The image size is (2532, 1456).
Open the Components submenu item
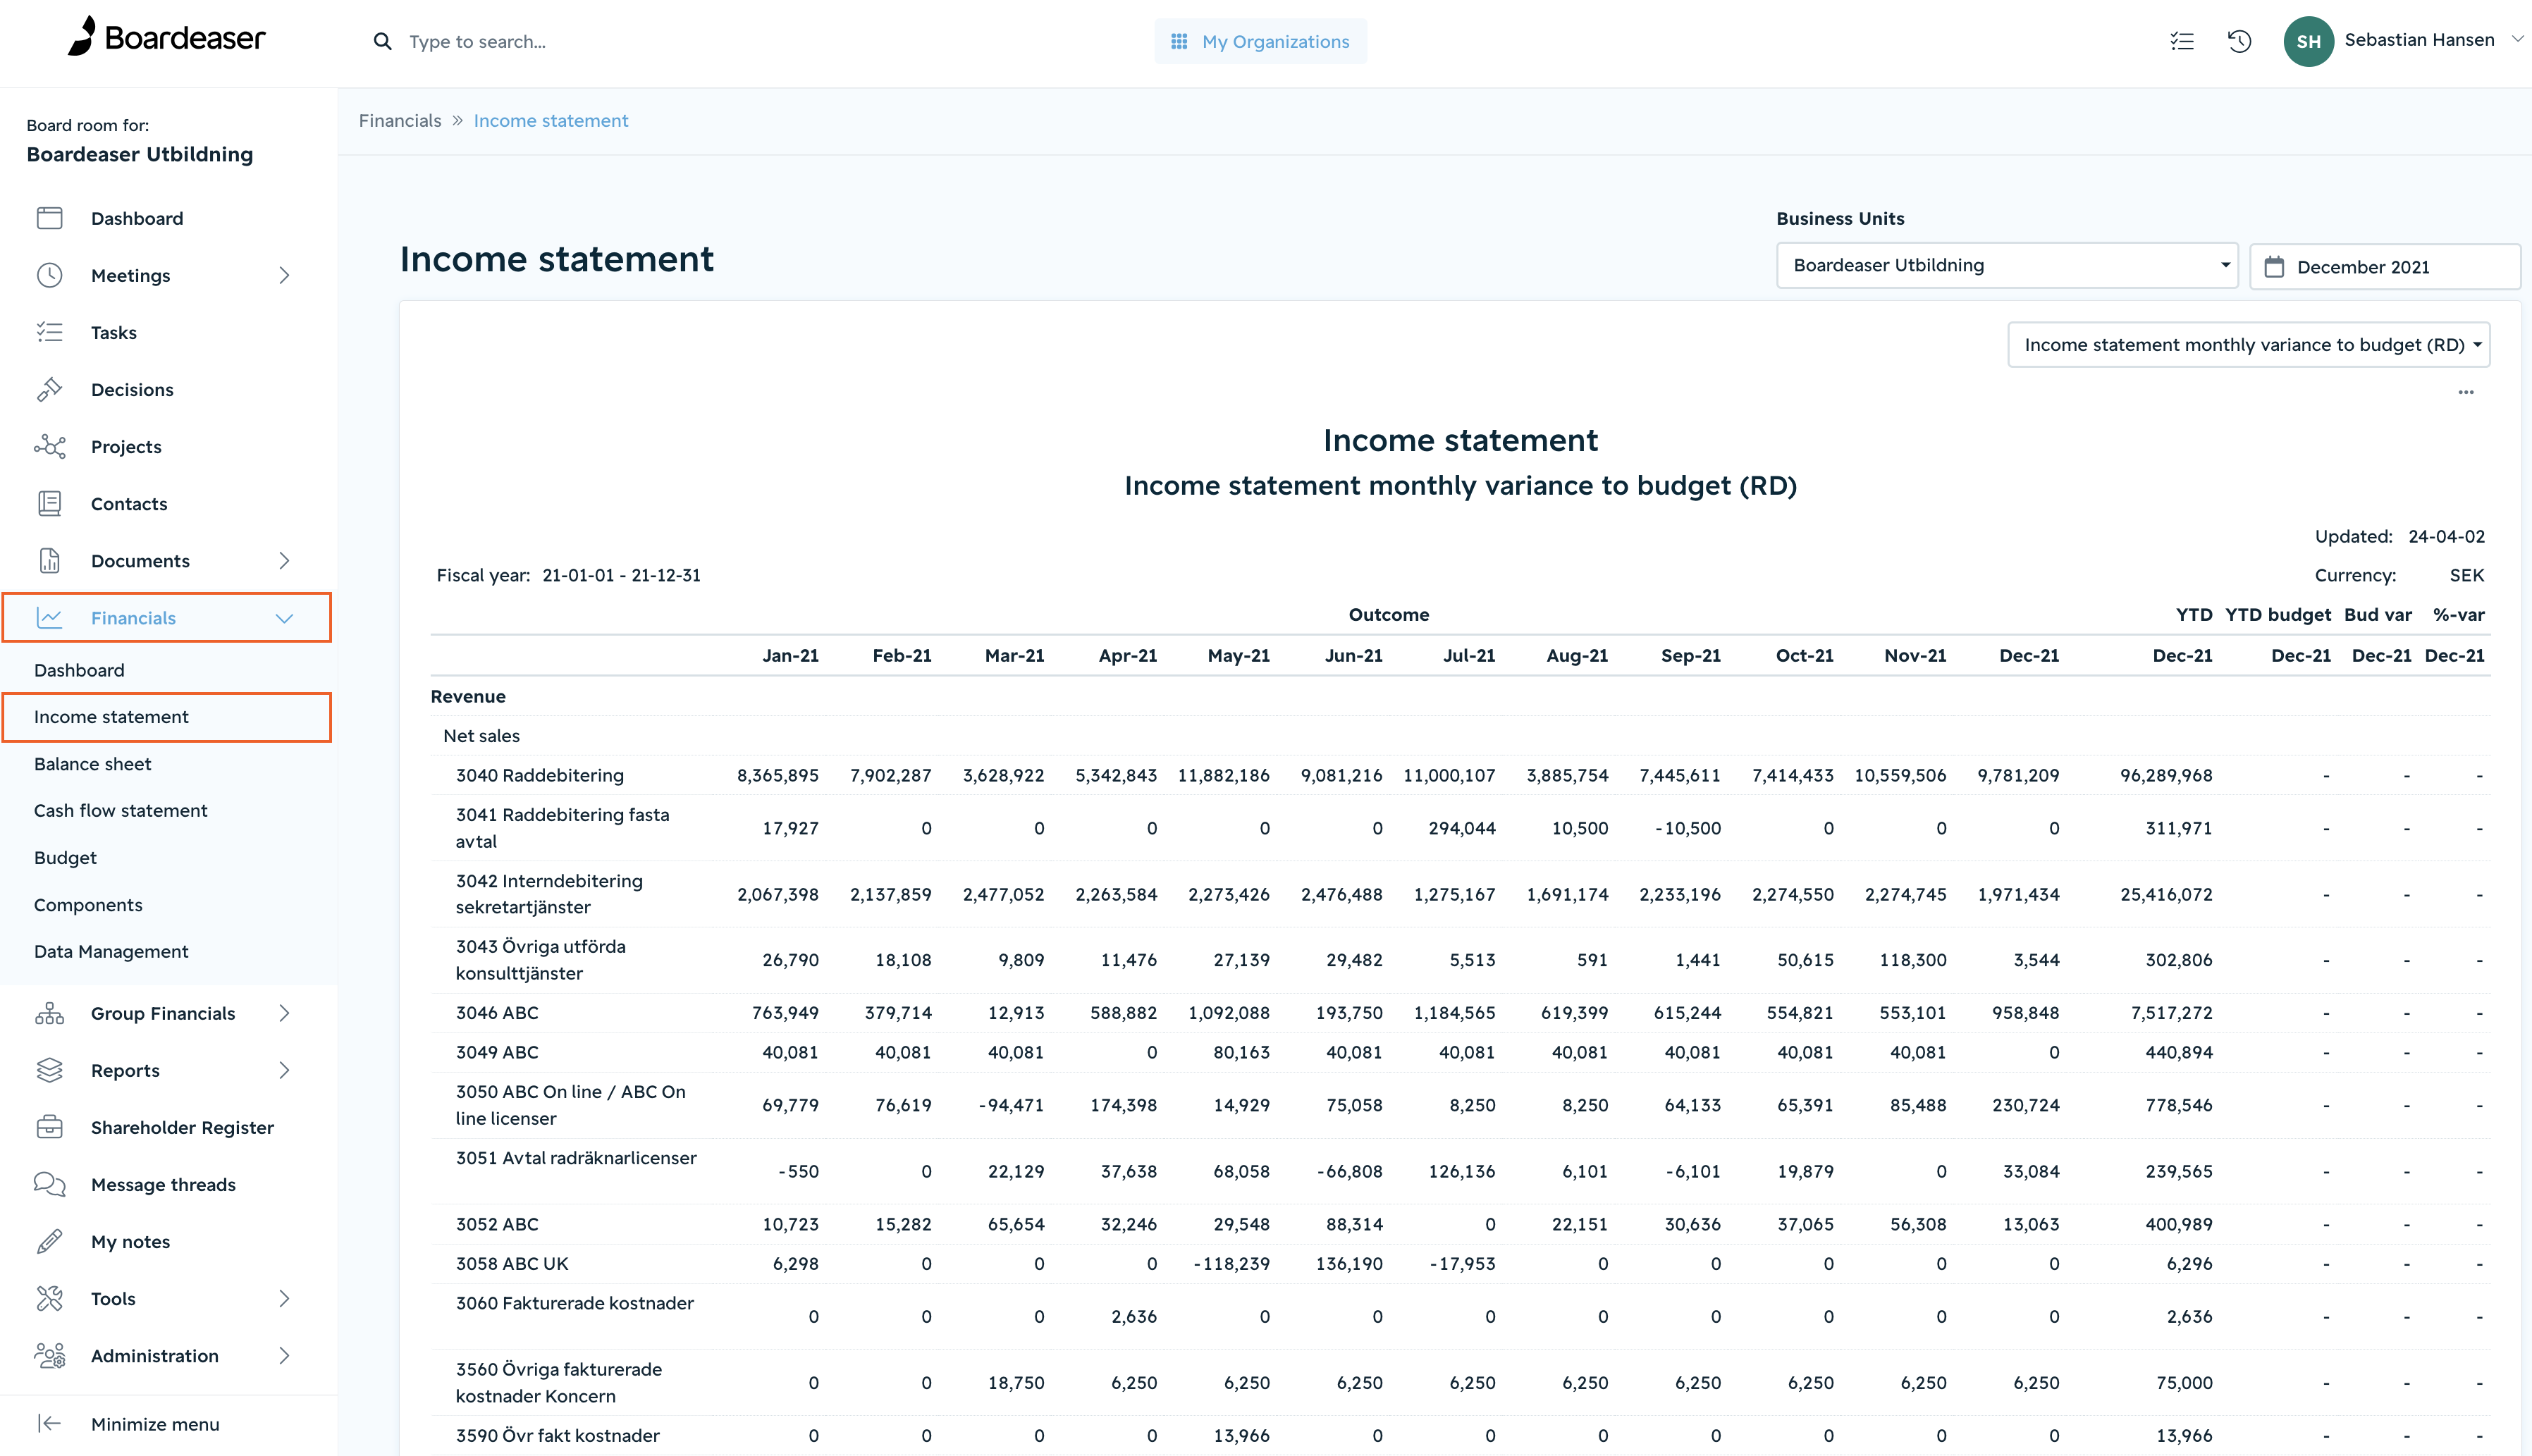pos(88,905)
